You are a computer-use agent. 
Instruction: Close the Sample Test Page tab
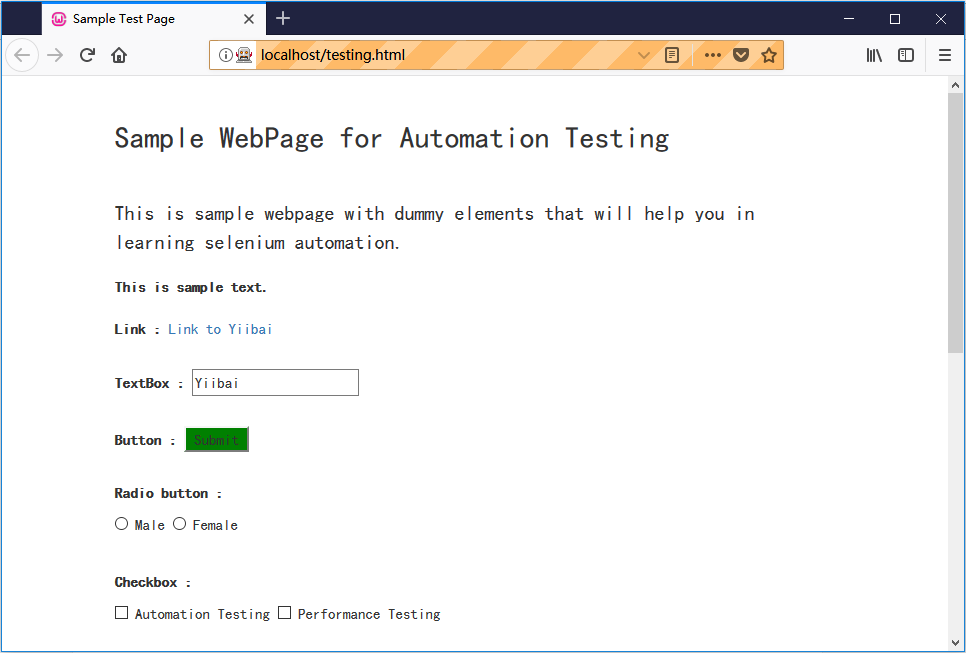coord(249,19)
